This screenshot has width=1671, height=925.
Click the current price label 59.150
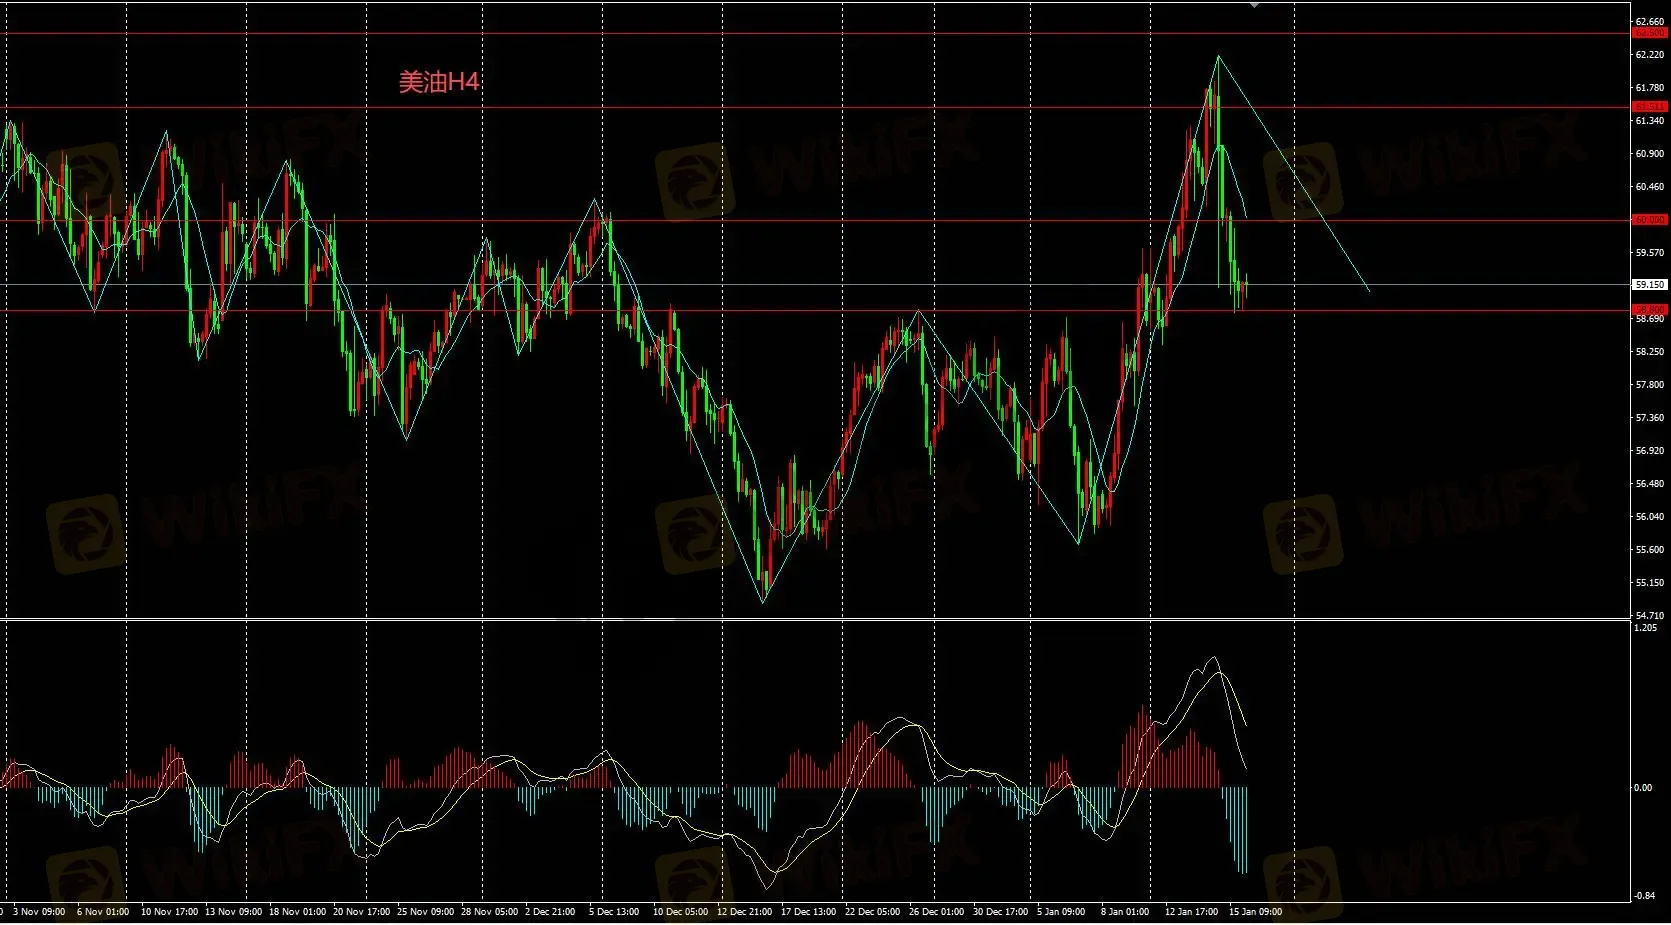click(1649, 285)
